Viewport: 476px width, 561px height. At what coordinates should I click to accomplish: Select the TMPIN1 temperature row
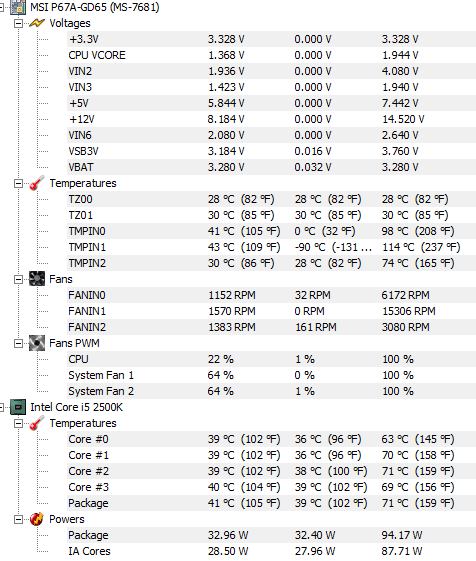tap(271, 247)
